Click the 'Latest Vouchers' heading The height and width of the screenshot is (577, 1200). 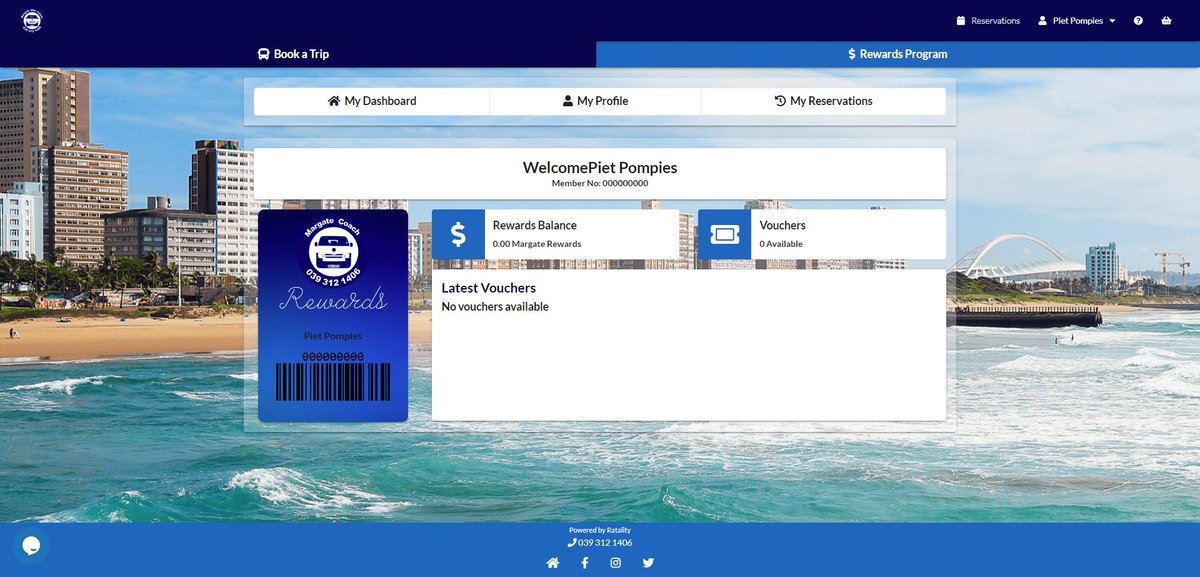(489, 288)
